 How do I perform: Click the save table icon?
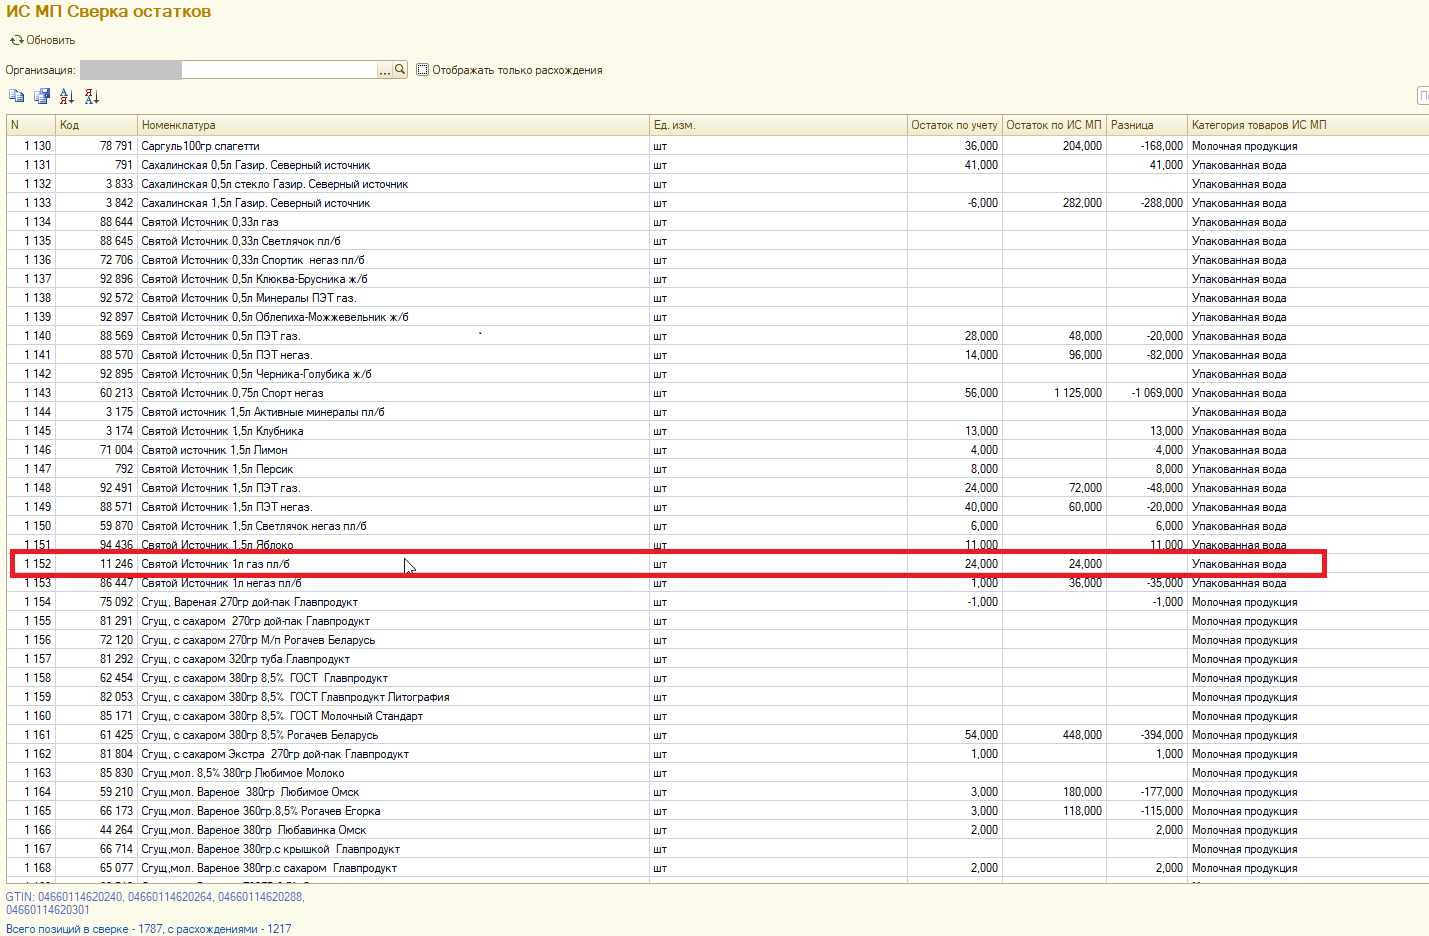[42, 96]
